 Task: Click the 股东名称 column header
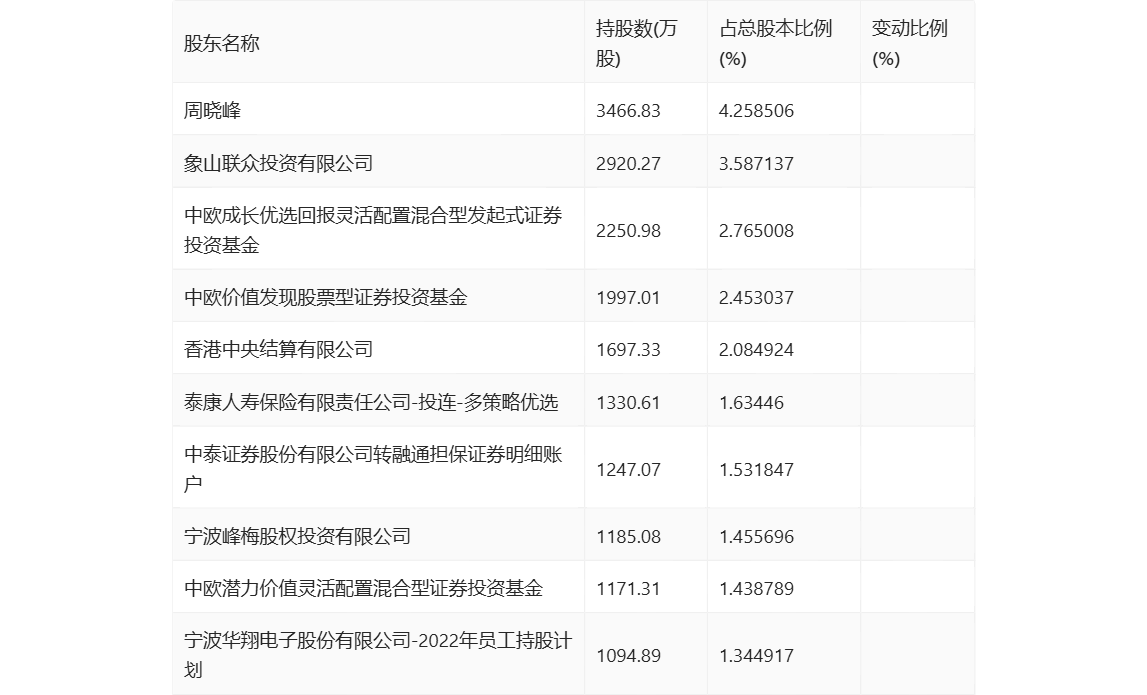pyautogui.click(x=222, y=44)
